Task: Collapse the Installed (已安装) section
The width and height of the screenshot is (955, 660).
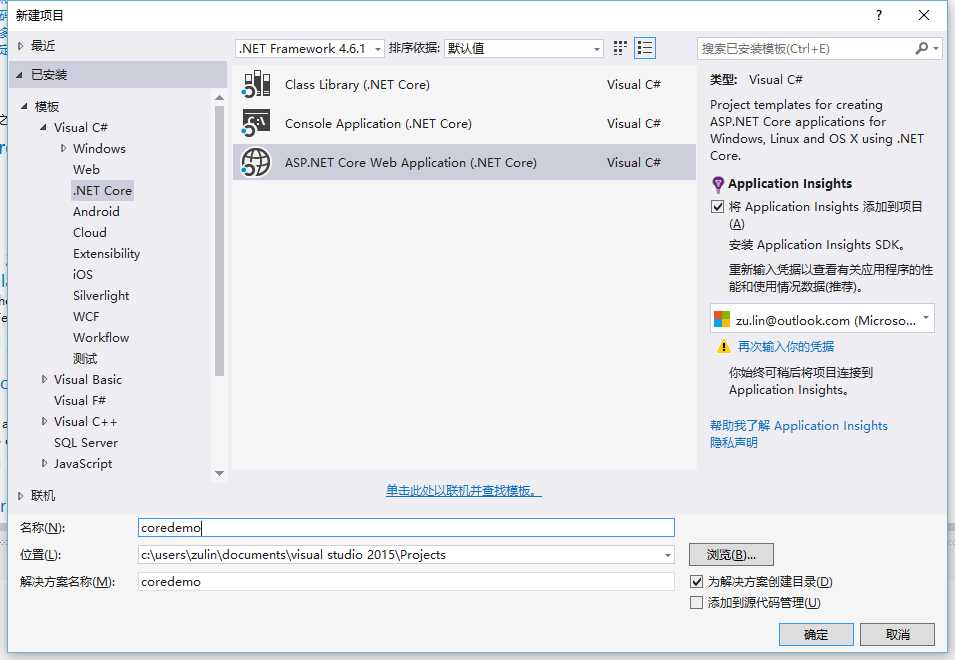Action: tap(19, 75)
